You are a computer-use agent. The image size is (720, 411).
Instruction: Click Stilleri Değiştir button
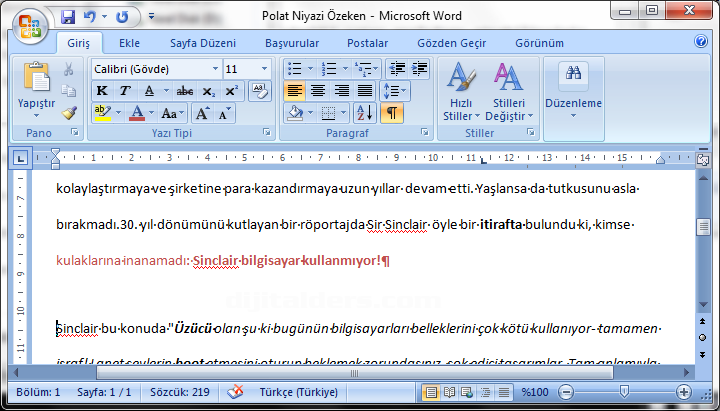[x=509, y=91]
